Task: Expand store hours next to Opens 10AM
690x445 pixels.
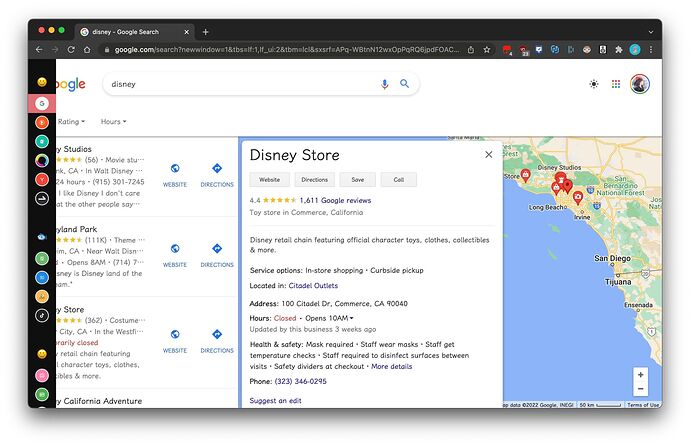Action: [x=352, y=317]
